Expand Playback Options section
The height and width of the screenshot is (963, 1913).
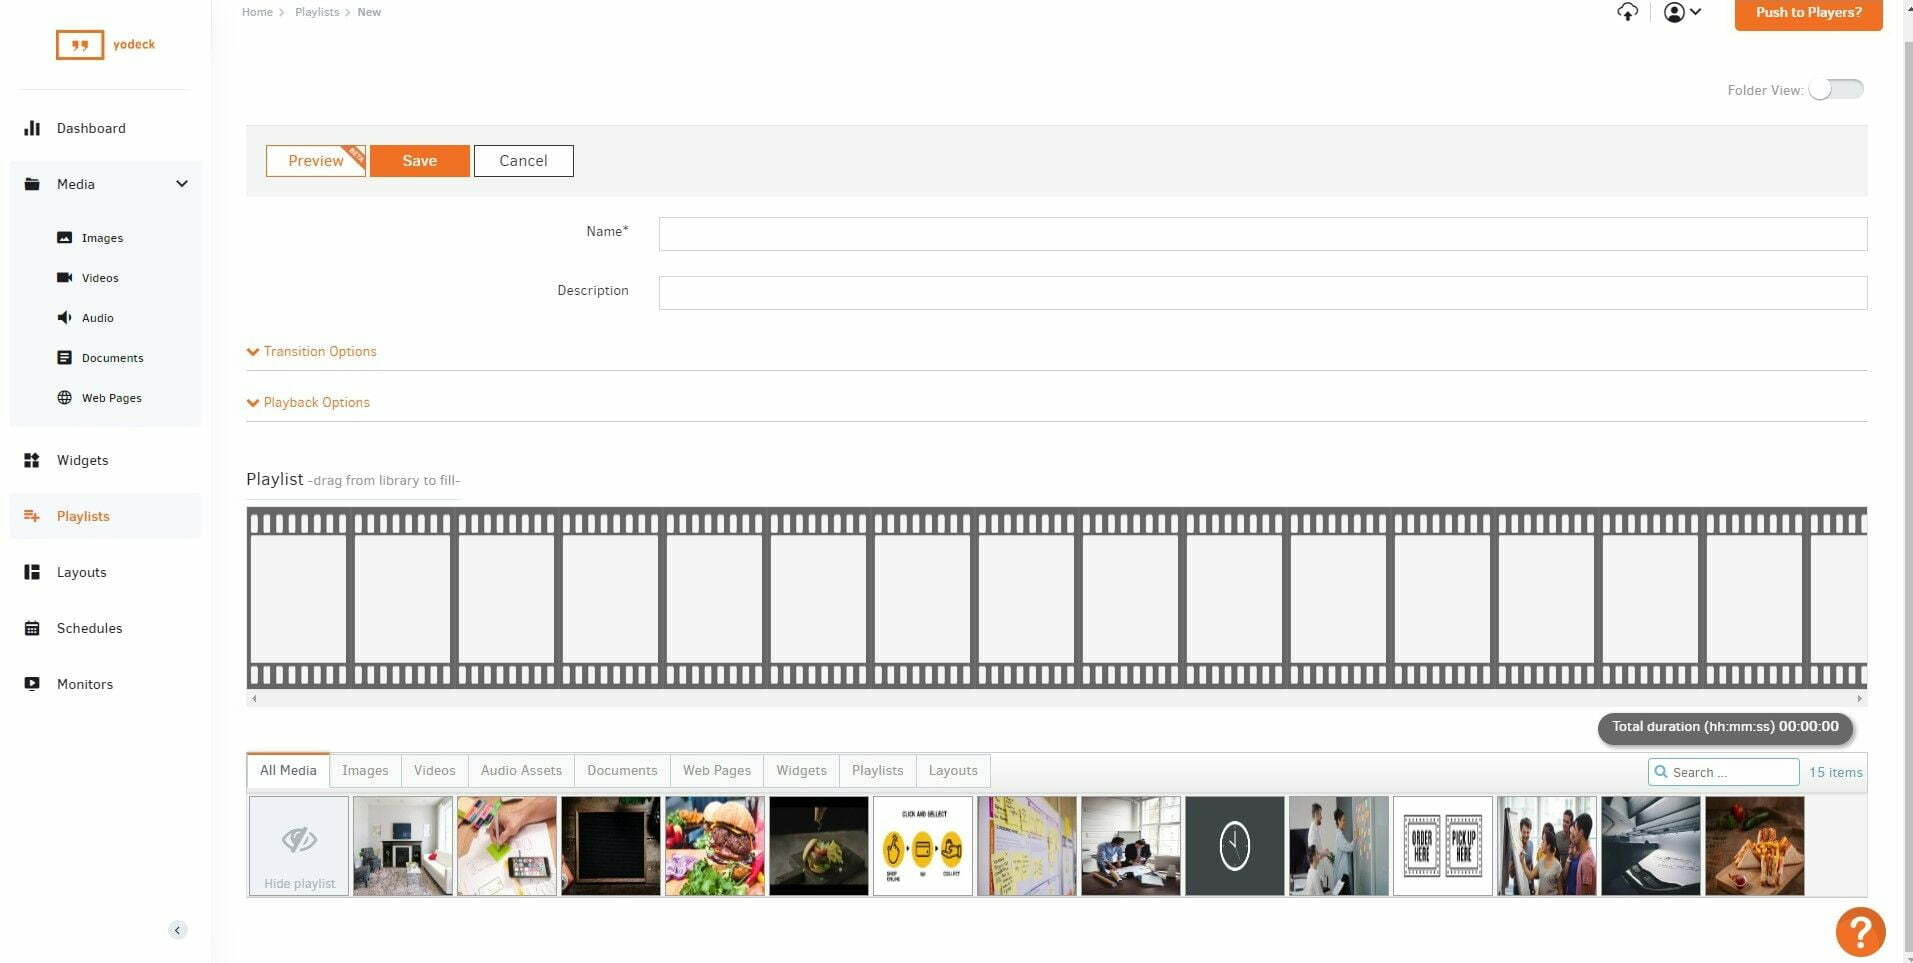click(x=308, y=403)
